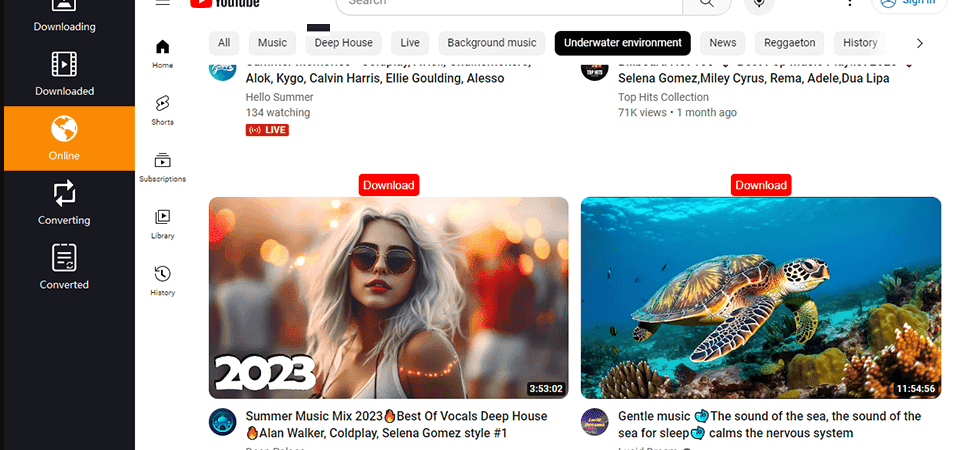
Task: Go to YouTube Home
Action: click(162, 54)
